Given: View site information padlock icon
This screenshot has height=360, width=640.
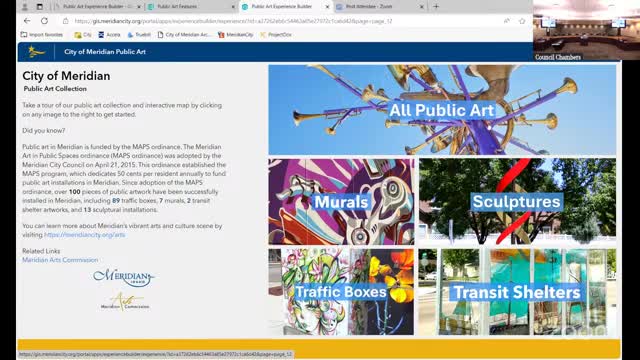Looking at the screenshot, I should [65, 21].
